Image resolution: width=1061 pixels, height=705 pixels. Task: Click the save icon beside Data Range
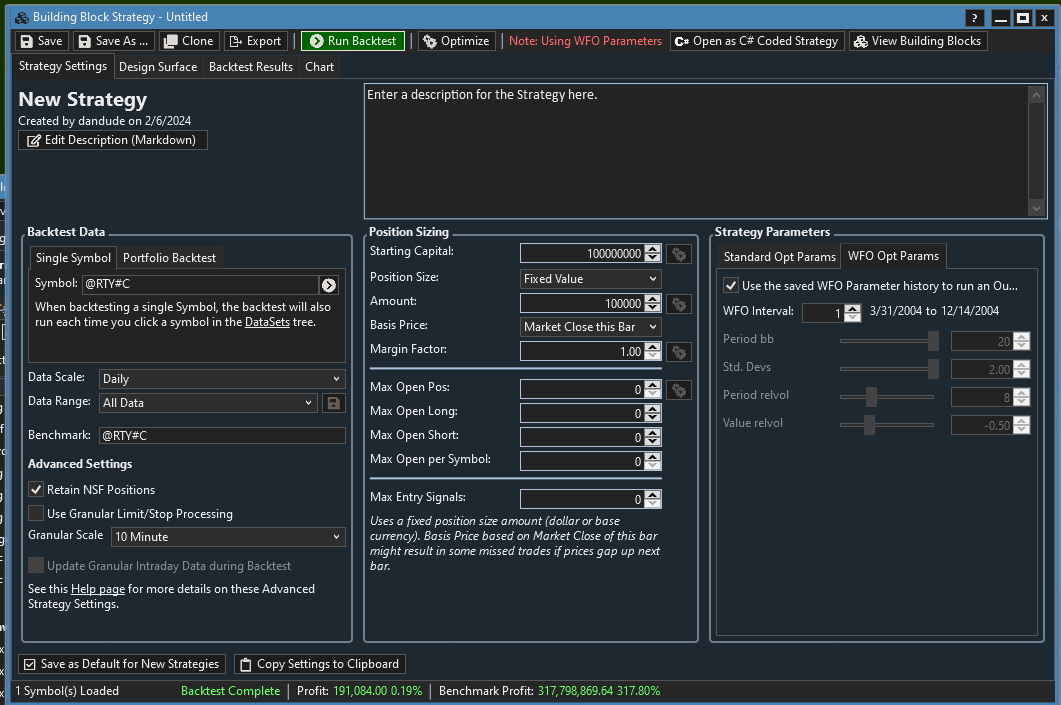tap(333, 403)
